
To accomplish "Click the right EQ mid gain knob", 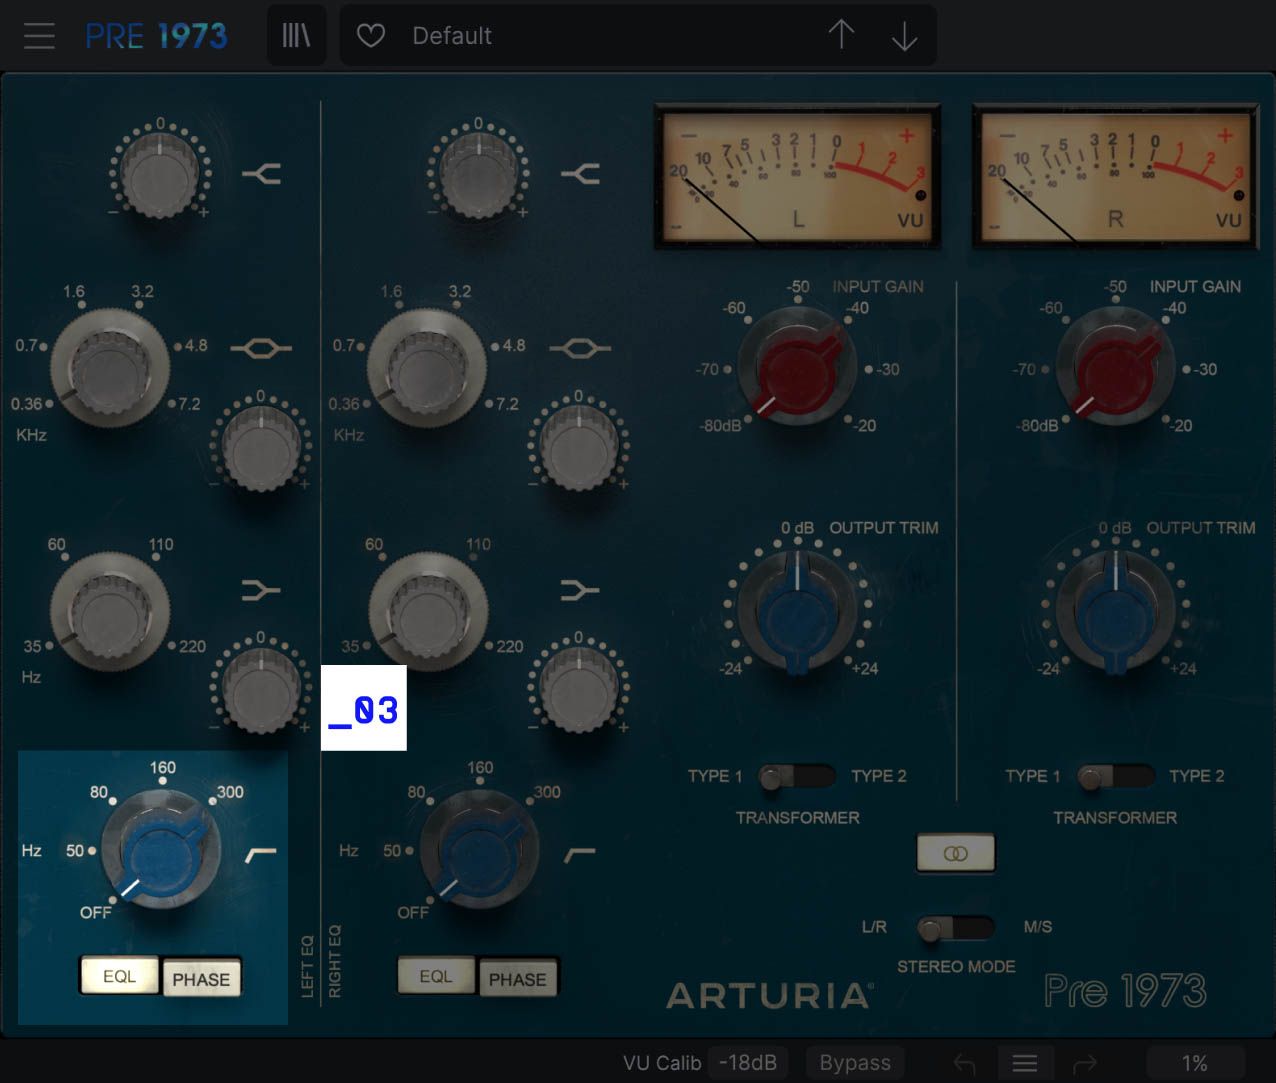I will 578,448.
